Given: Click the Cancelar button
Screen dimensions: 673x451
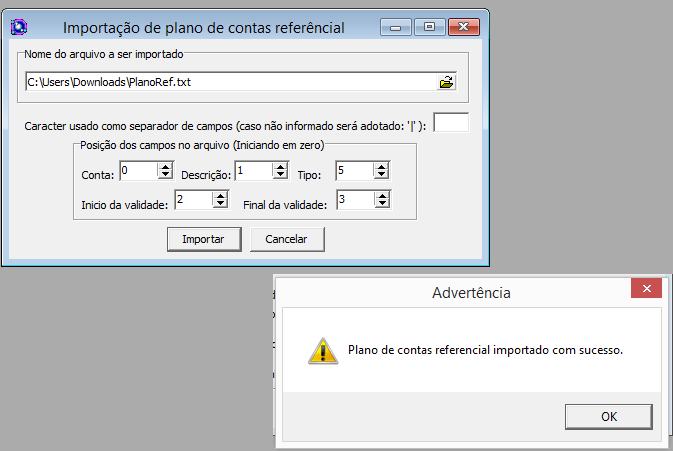Looking at the screenshot, I should (287, 239).
